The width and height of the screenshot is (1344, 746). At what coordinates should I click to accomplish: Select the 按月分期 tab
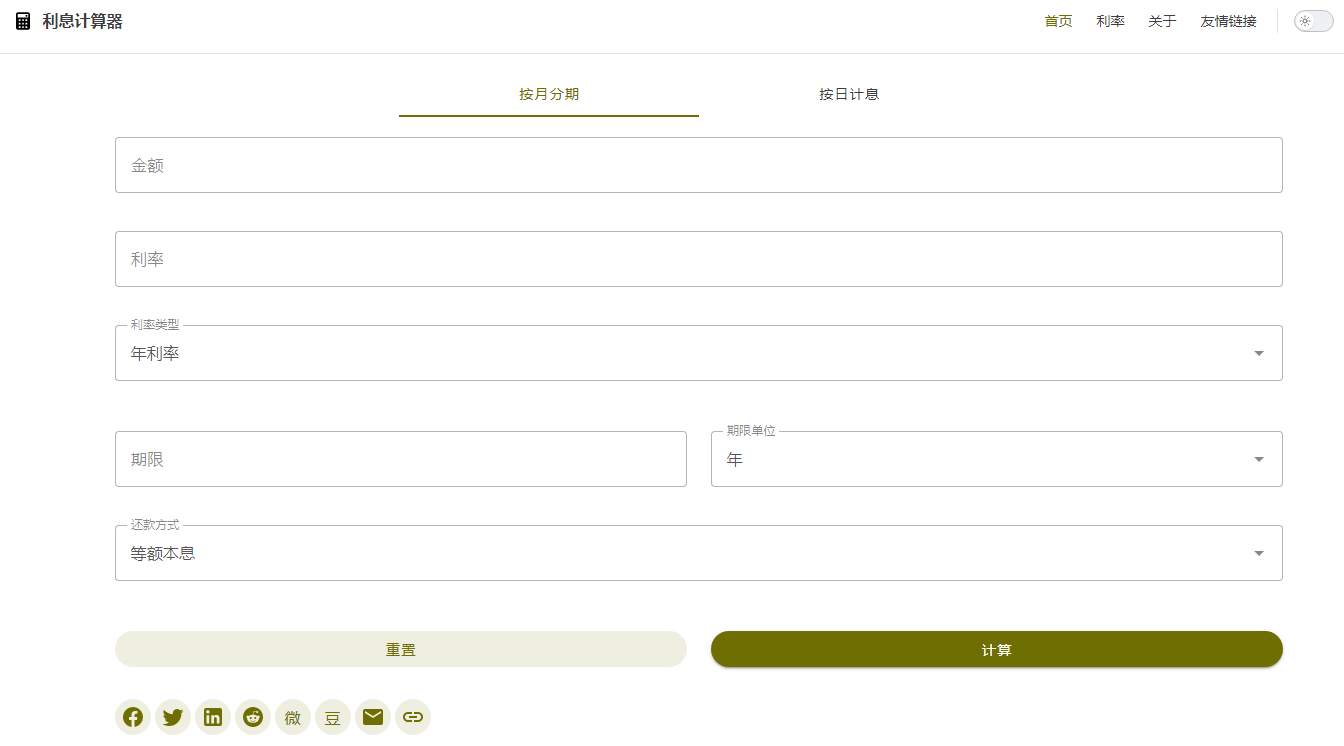(x=548, y=93)
